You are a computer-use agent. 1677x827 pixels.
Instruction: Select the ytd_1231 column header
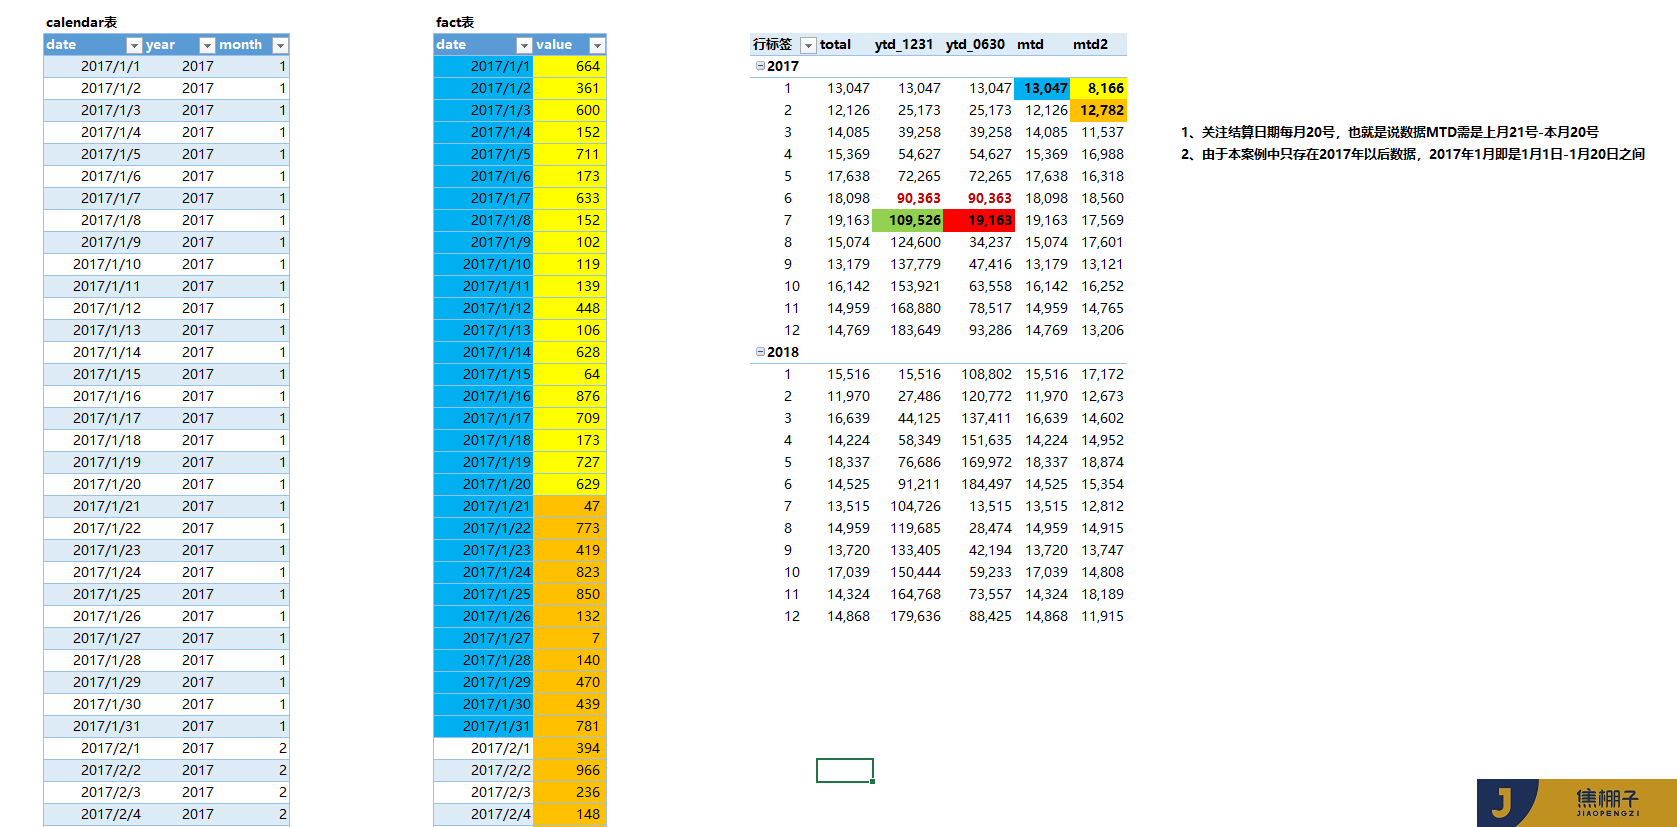[904, 44]
